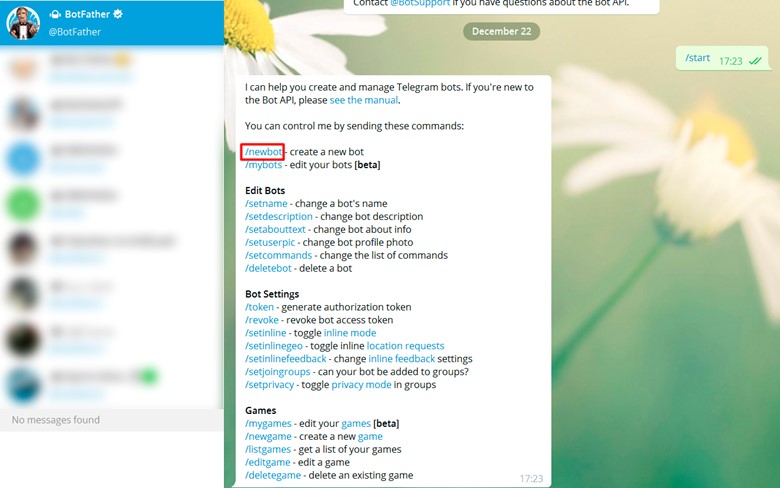Image resolution: width=780 pixels, height=488 pixels.
Task: Select the /newgame command link
Action: tap(268, 436)
